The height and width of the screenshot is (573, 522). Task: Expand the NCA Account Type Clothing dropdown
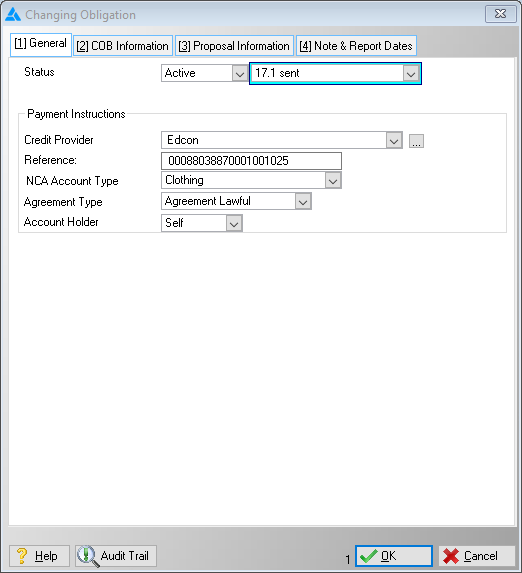333,181
